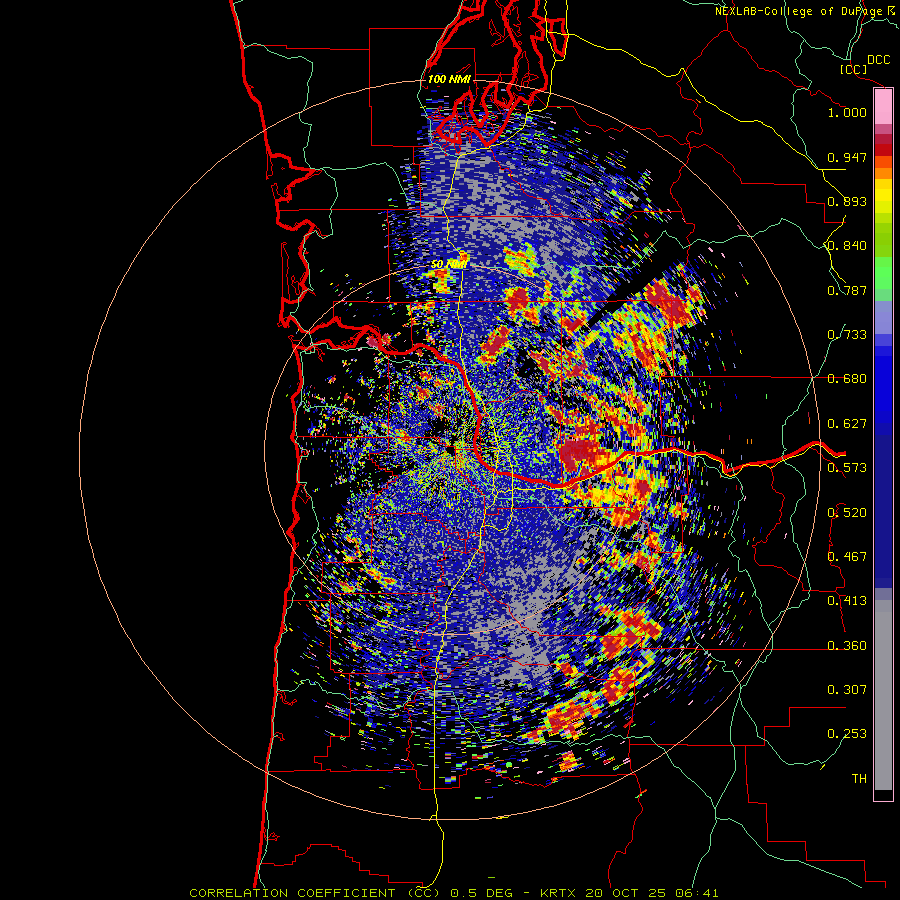Select the 0.520 legend value
Viewport: 900px width, 900px height.
pos(847,513)
